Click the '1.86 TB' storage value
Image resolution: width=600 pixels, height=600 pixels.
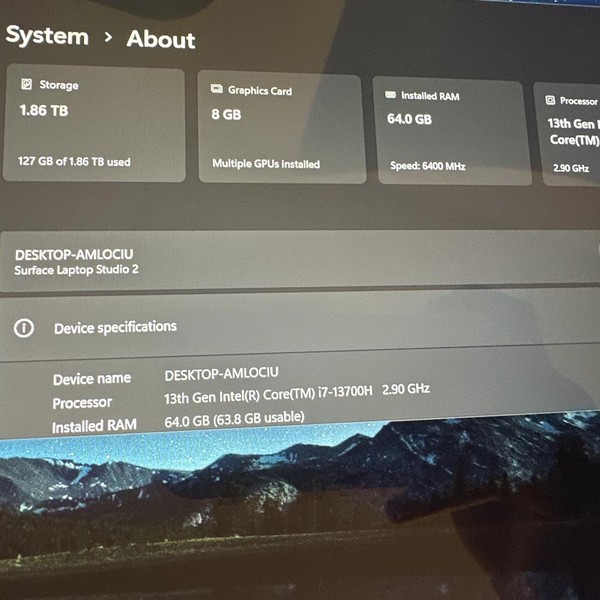pos(44,110)
